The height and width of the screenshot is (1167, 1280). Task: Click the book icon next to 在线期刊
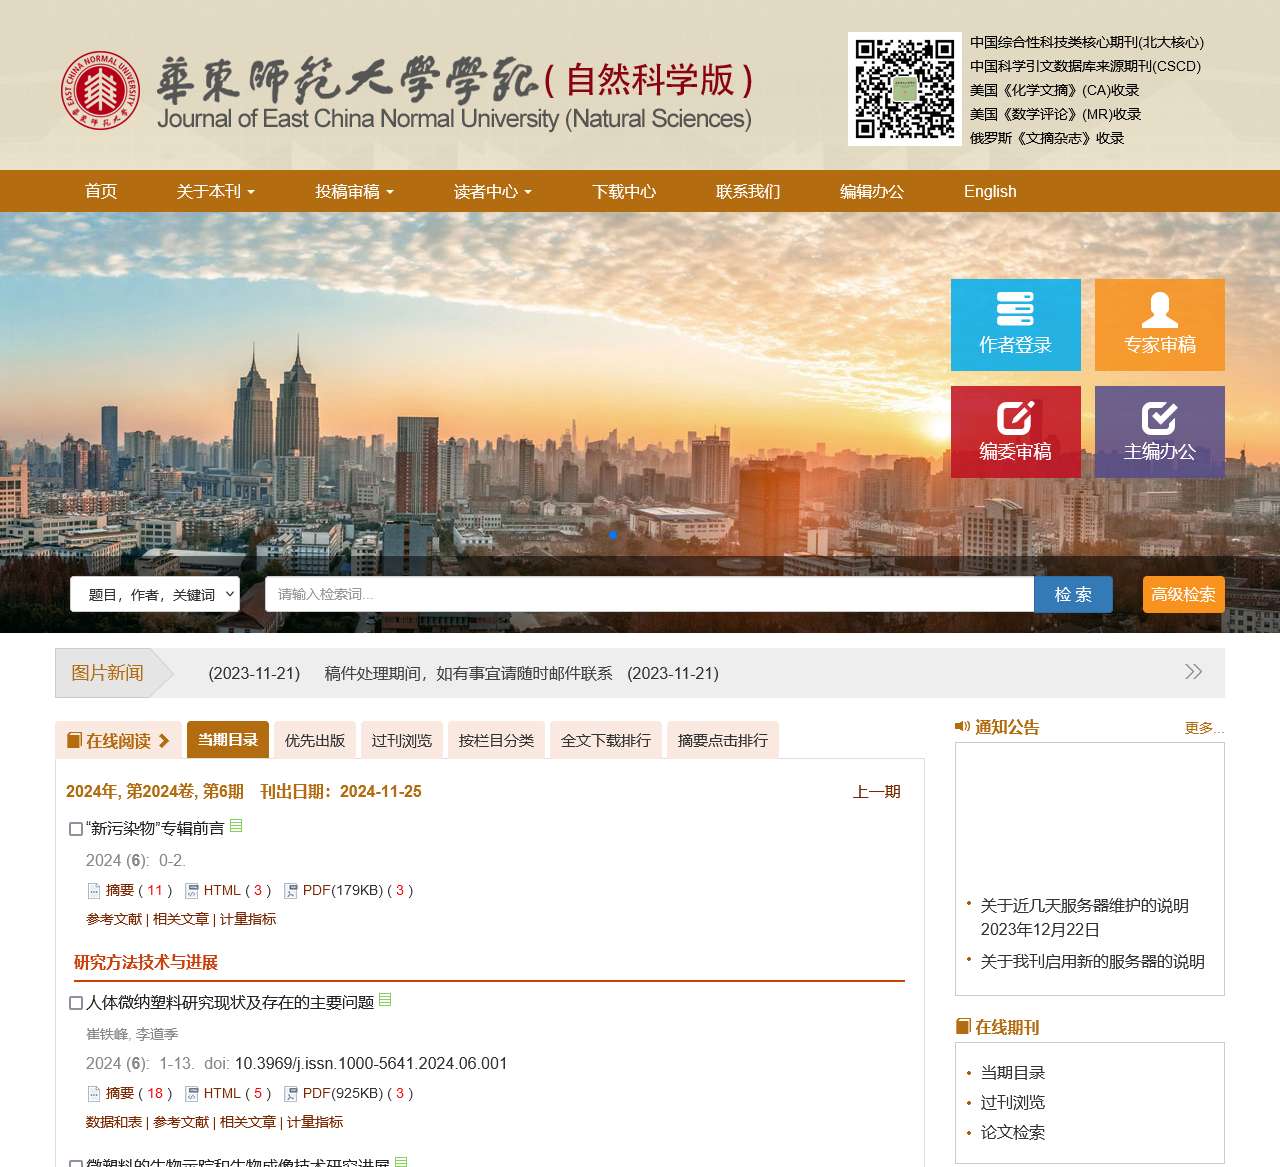(x=963, y=1026)
